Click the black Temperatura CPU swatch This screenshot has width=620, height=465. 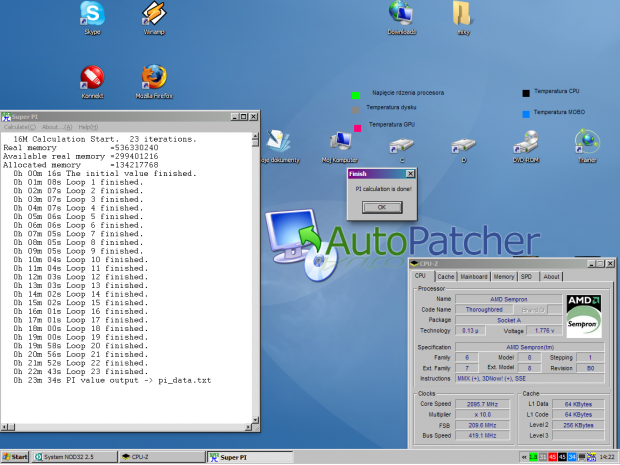[x=526, y=93]
